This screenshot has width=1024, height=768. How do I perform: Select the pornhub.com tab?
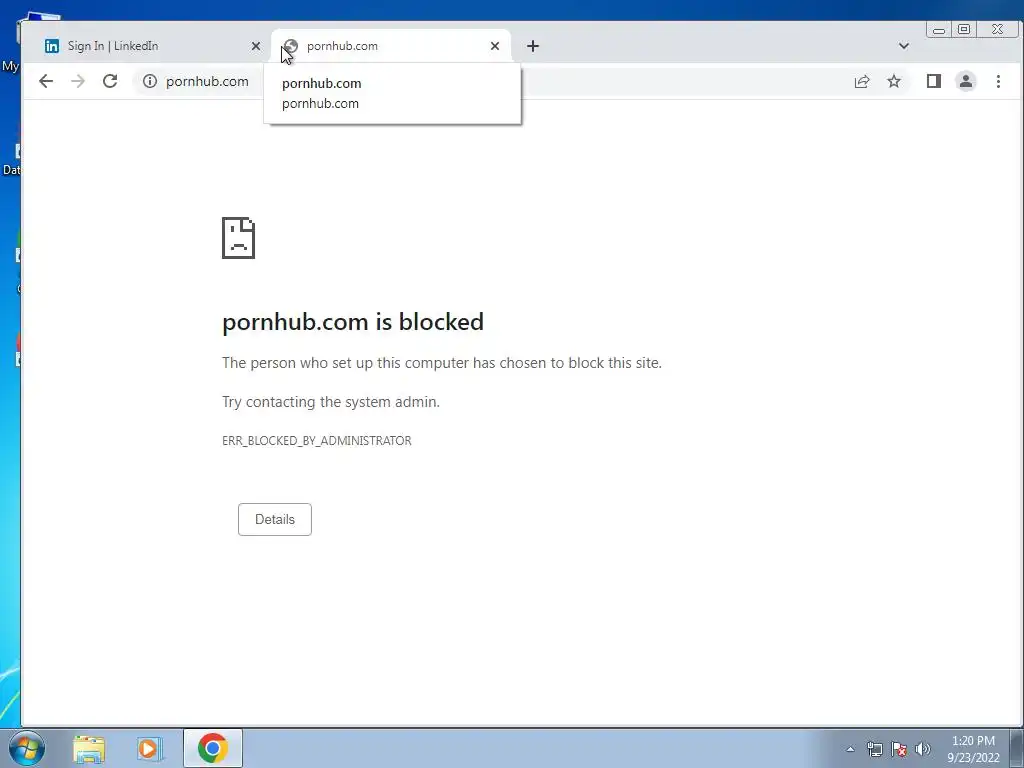coord(391,46)
